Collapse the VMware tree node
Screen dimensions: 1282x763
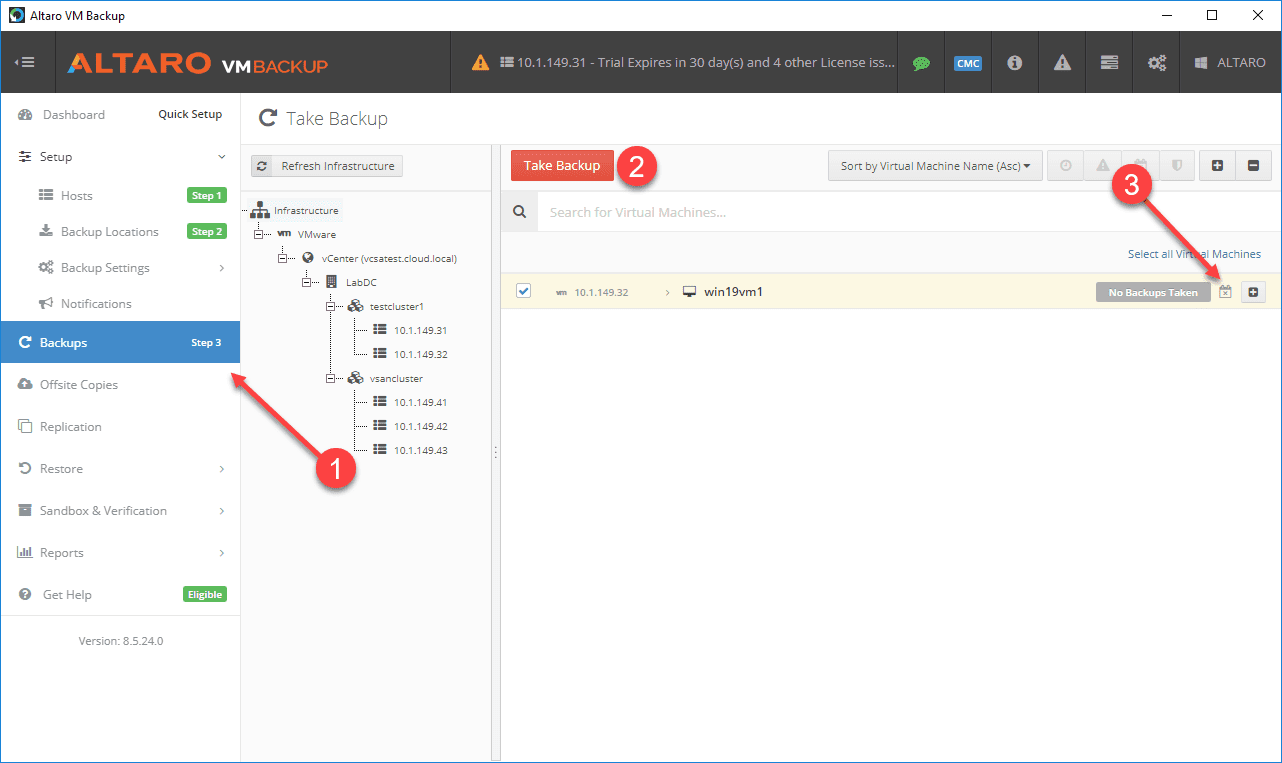260,234
